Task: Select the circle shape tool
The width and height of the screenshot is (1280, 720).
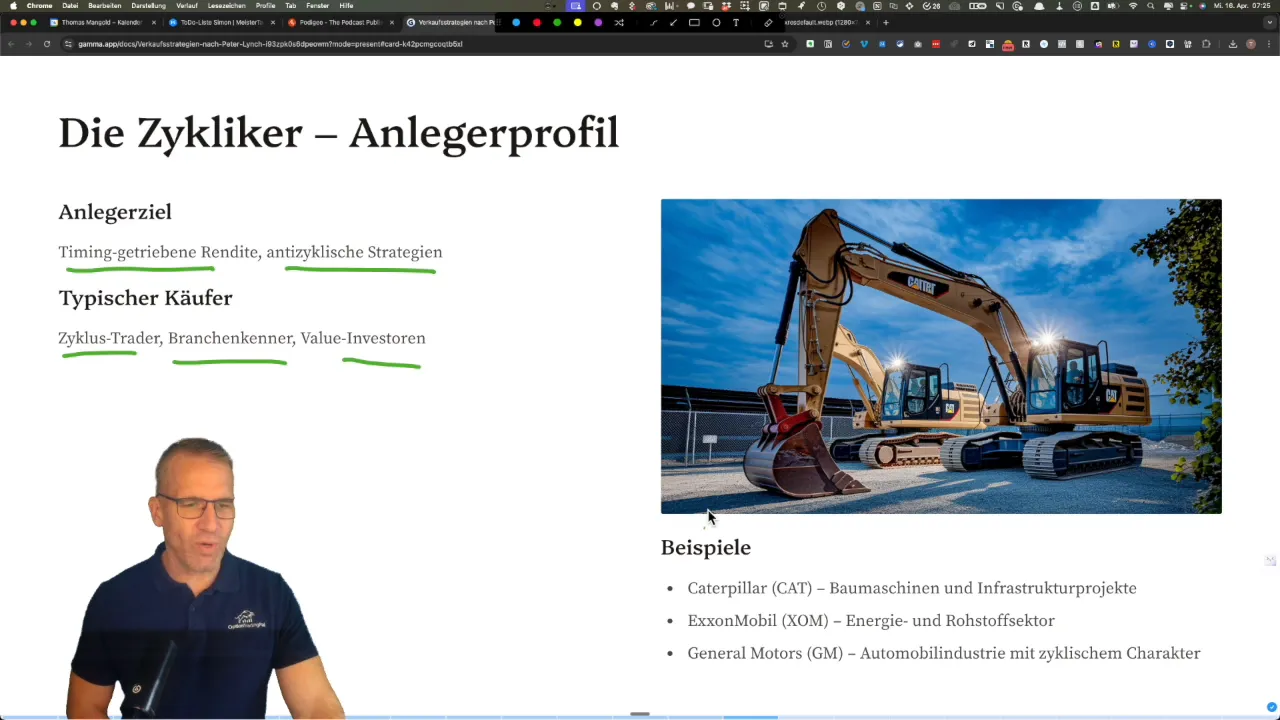Action: pos(716,22)
